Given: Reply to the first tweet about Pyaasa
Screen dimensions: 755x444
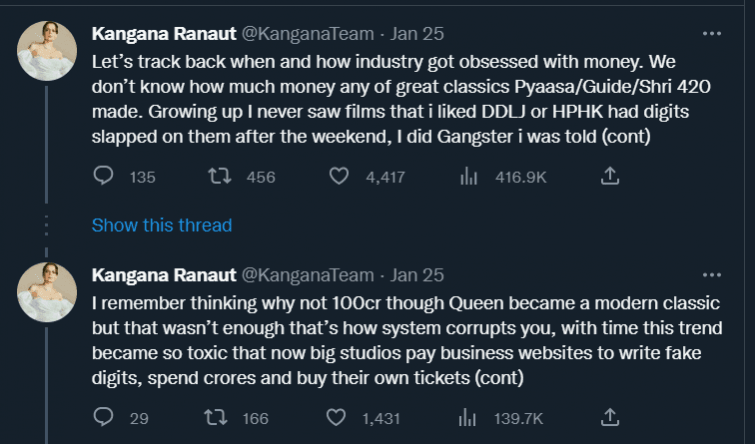Looking at the screenshot, I should 105,177.
